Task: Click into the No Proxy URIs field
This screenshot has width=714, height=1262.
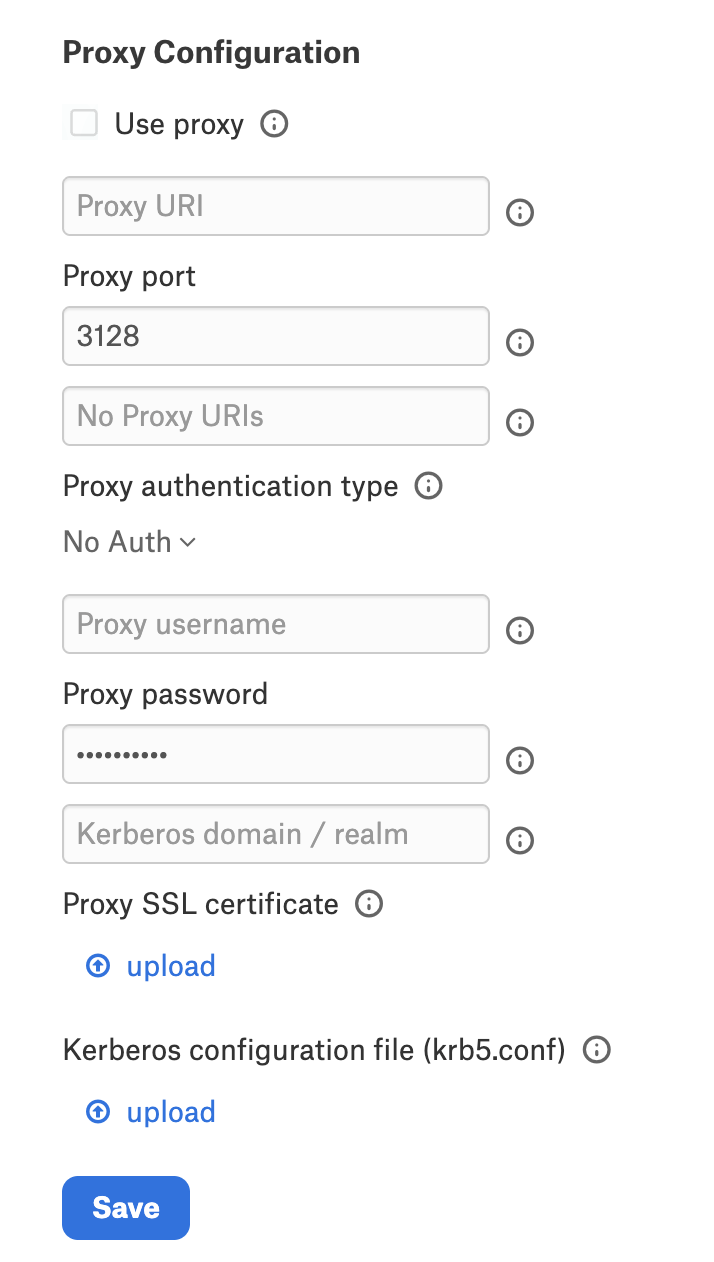Action: [x=276, y=416]
